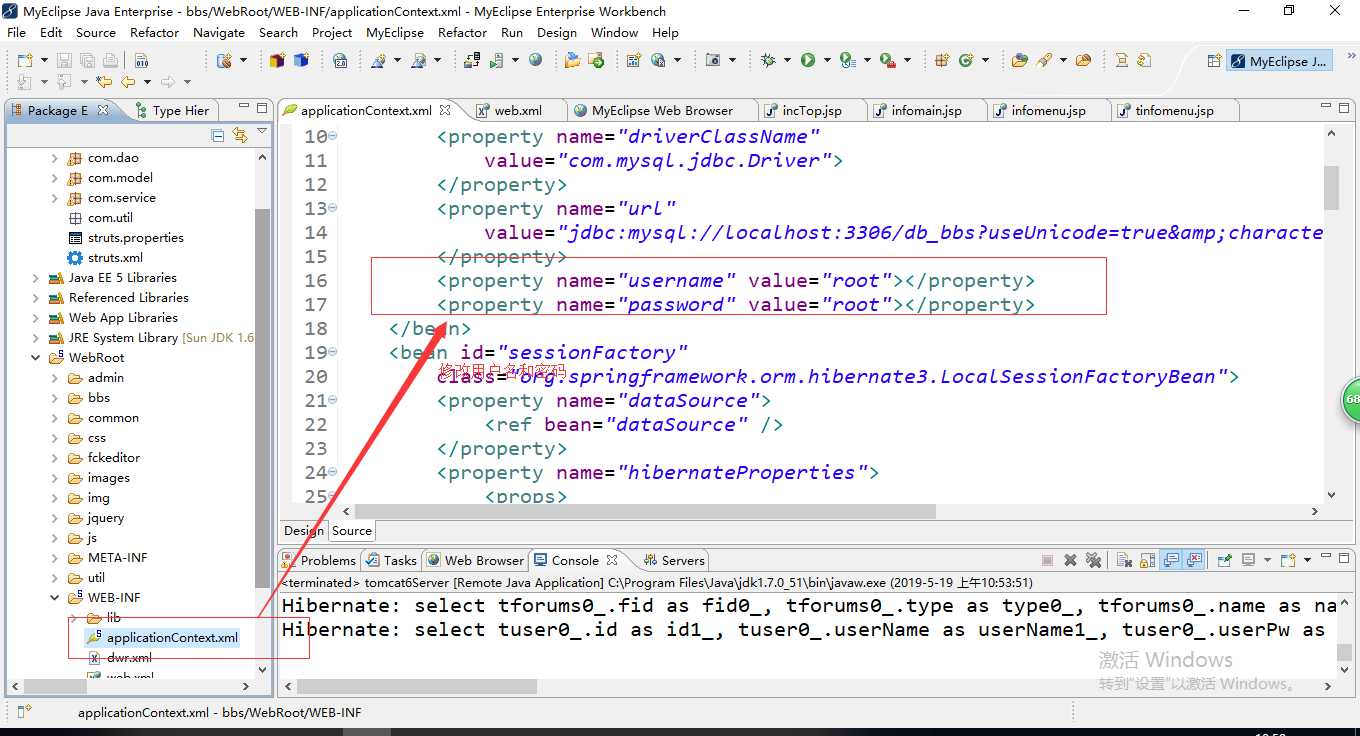Click the Open Type folder icon
This screenshot has height=736, width=1360.
(1019, 60)
